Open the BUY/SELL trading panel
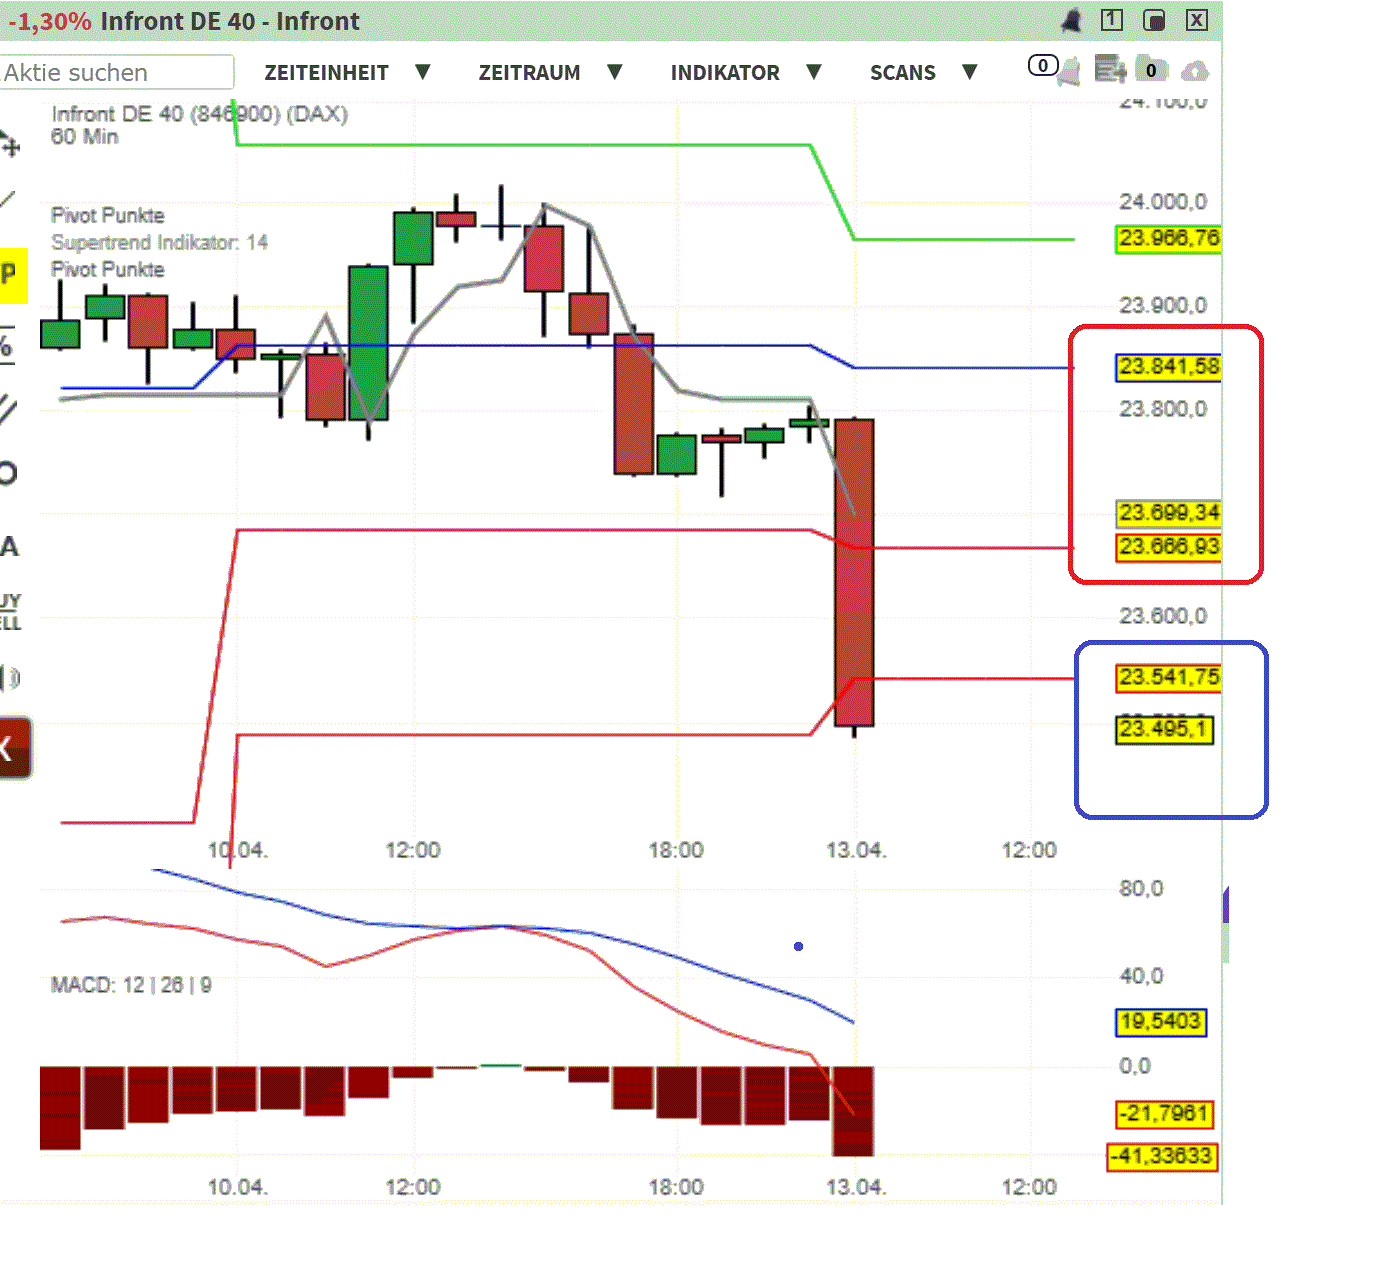The width and height of the screenshot is (1373, 1284). (x=10, y=610)
